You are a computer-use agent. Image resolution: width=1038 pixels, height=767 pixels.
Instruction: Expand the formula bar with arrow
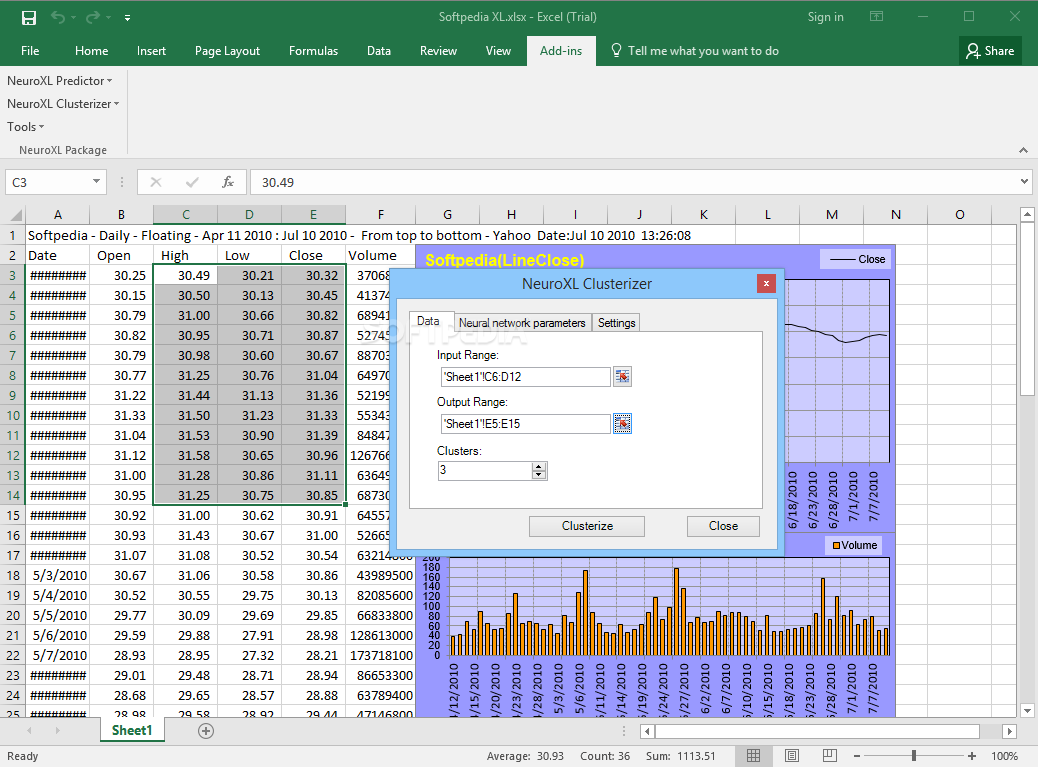click(1024, 181)
